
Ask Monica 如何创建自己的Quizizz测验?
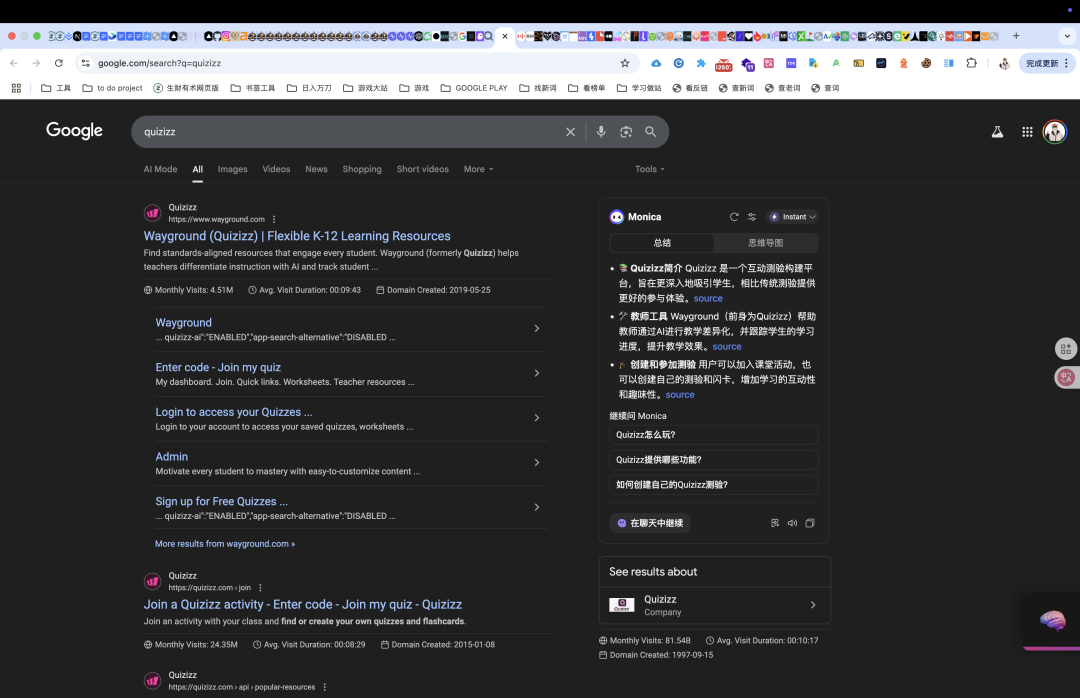point(714,484)
